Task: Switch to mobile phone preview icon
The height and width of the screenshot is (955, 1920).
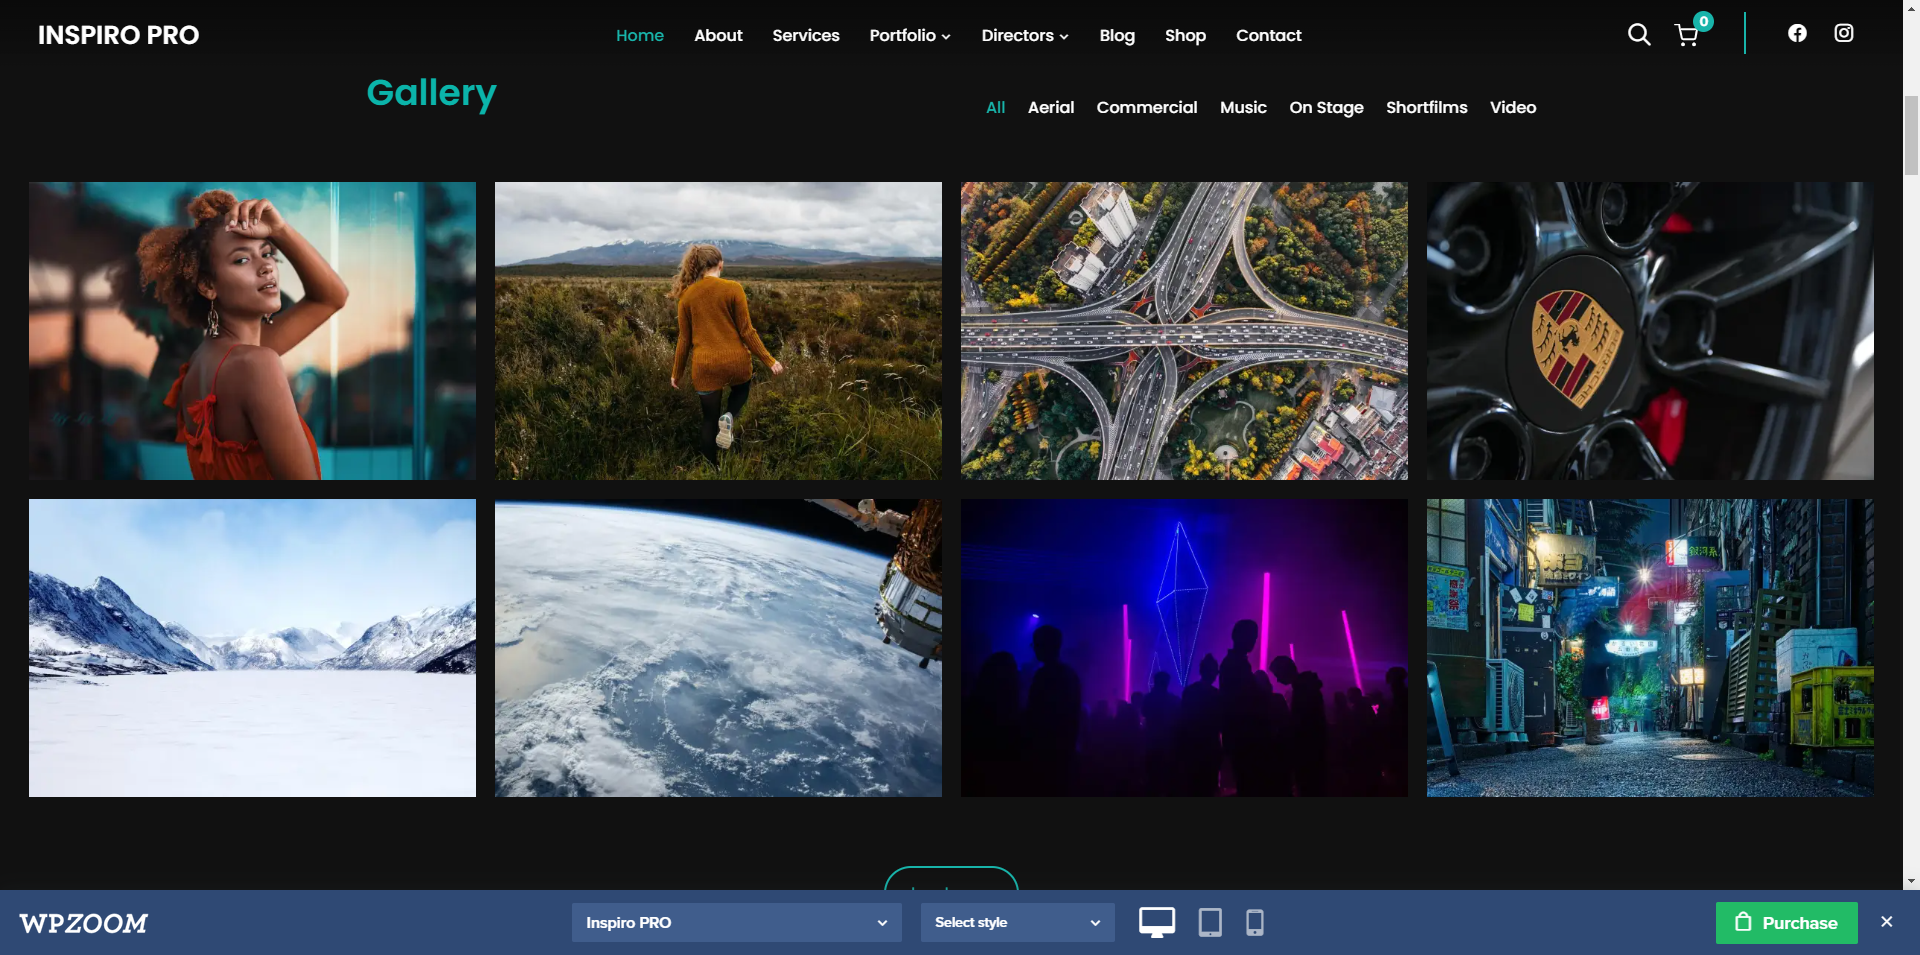Action: (1255, 922)
